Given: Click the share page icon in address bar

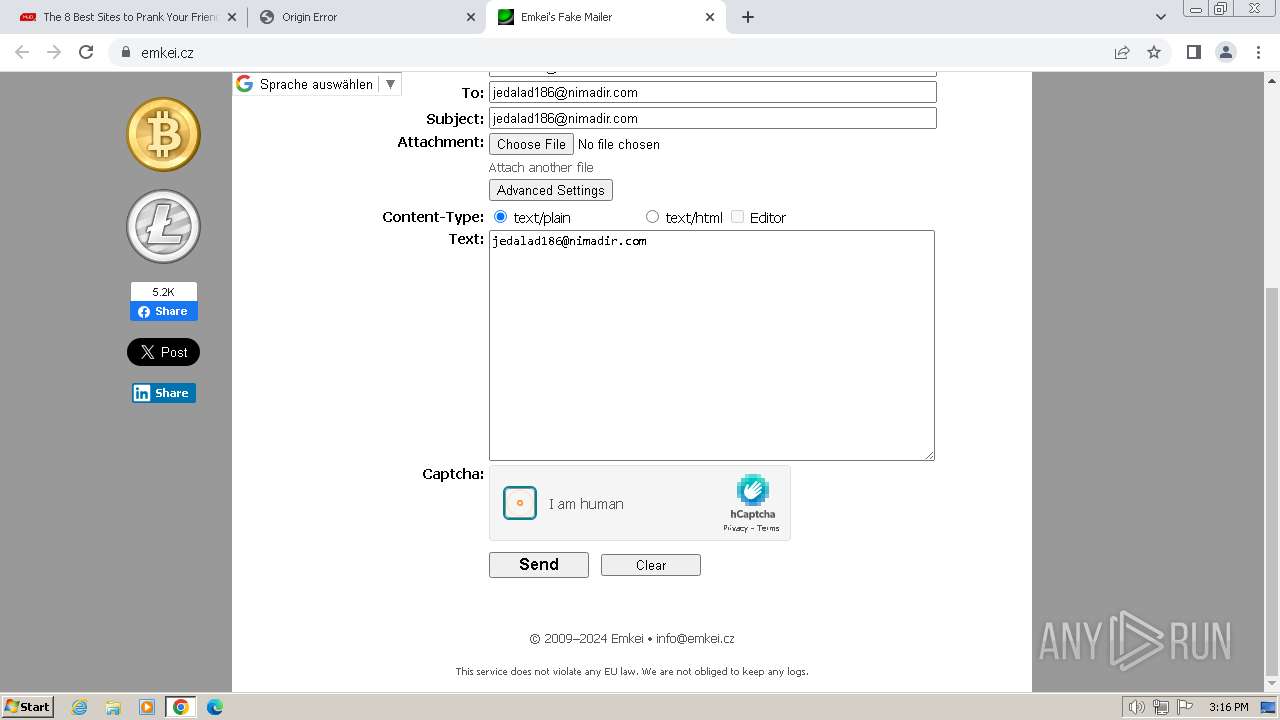Looking at the screenshot, I should click(1122, 52).
